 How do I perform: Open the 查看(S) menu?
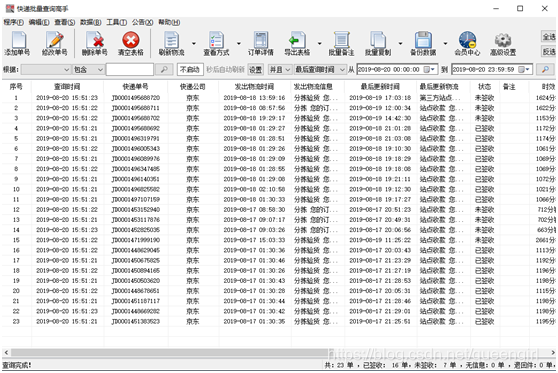65,22
